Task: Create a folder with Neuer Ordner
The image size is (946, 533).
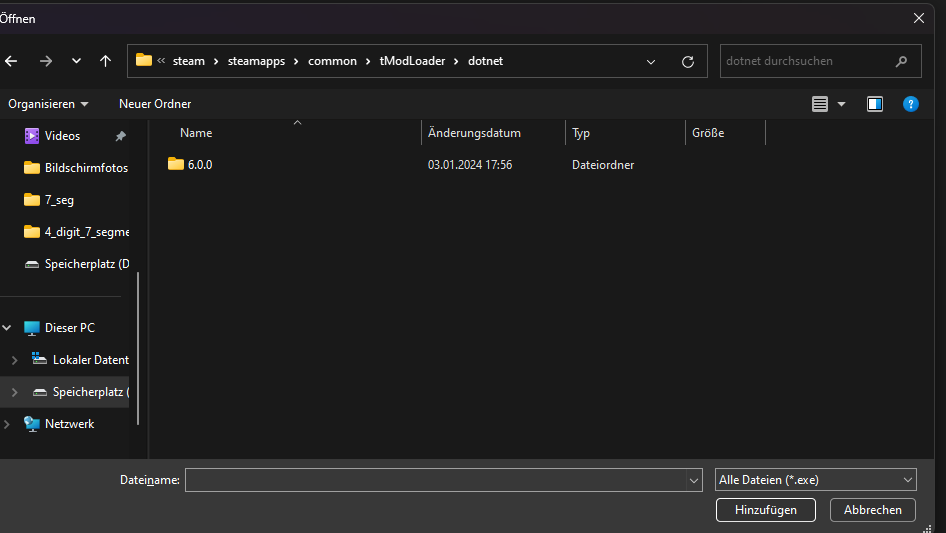Action: tap(155, 104)
